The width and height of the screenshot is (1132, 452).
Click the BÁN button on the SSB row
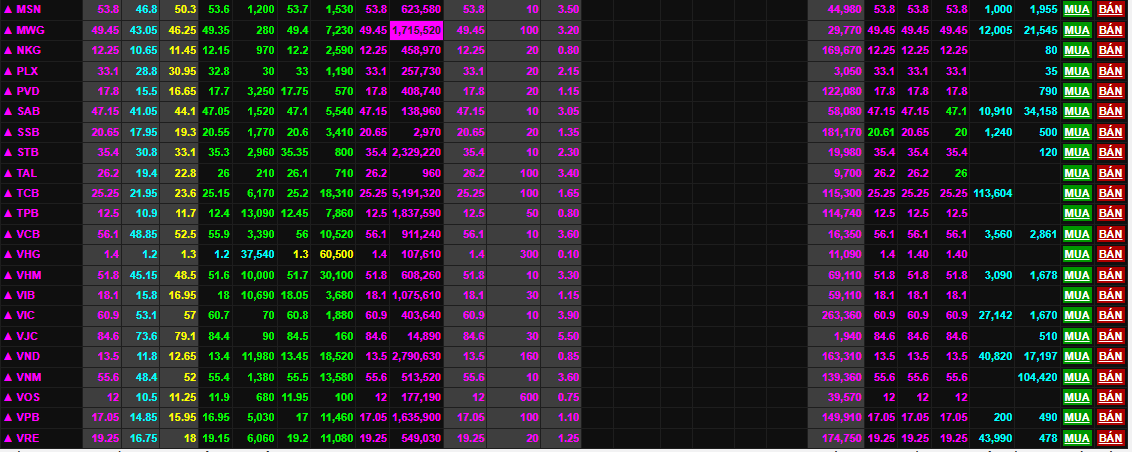(1110, 132)
